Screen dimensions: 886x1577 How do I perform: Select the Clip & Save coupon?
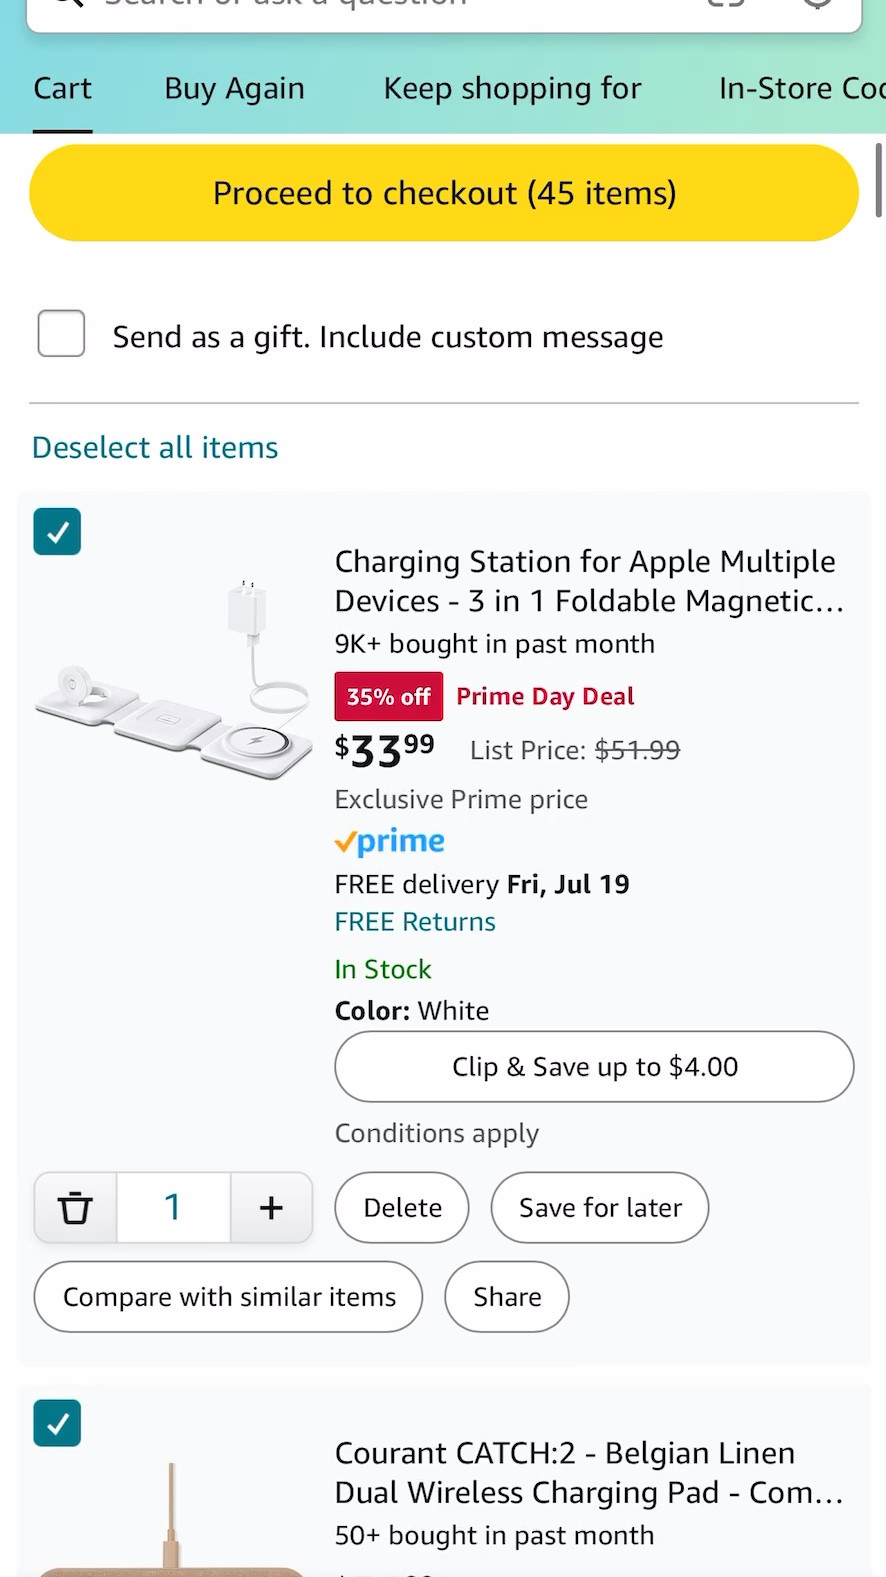click(x=594, y=1066)
